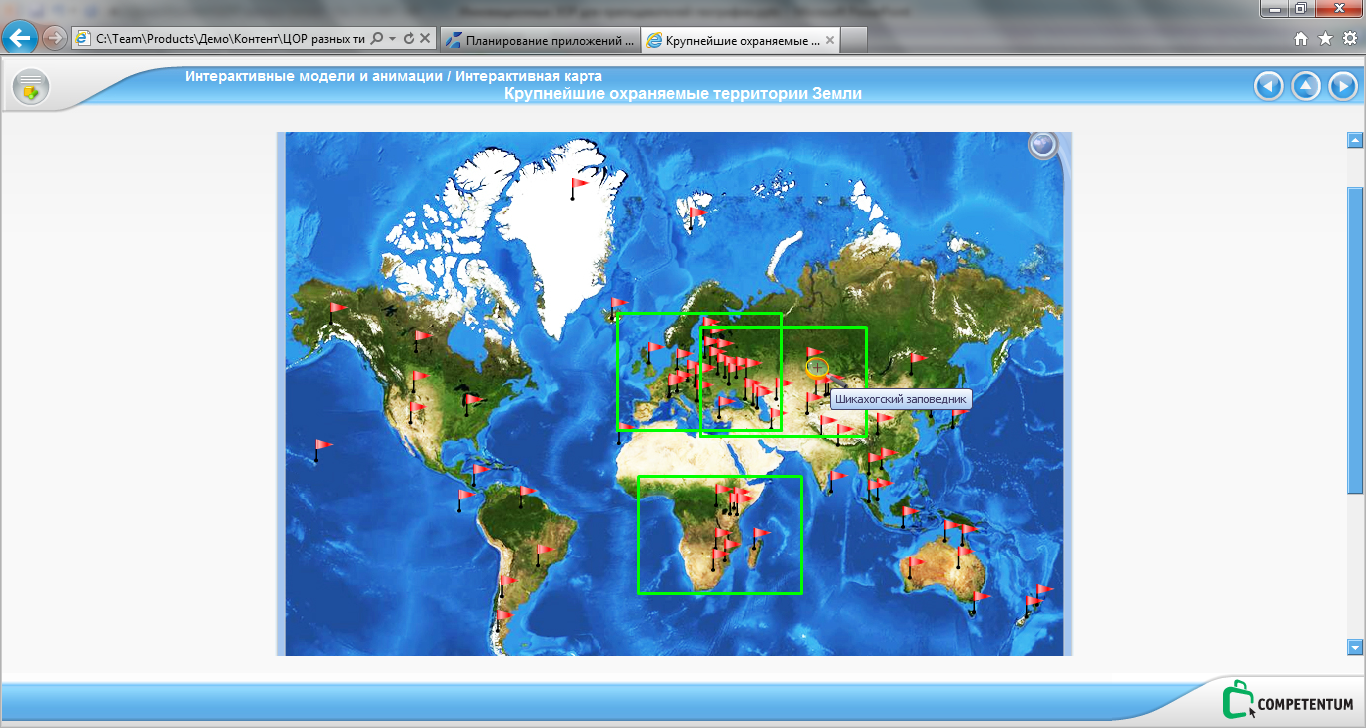Viewport: 1366px width, 728px height.
Task: Click the Competentum logo
Action: pos(1288,700)
